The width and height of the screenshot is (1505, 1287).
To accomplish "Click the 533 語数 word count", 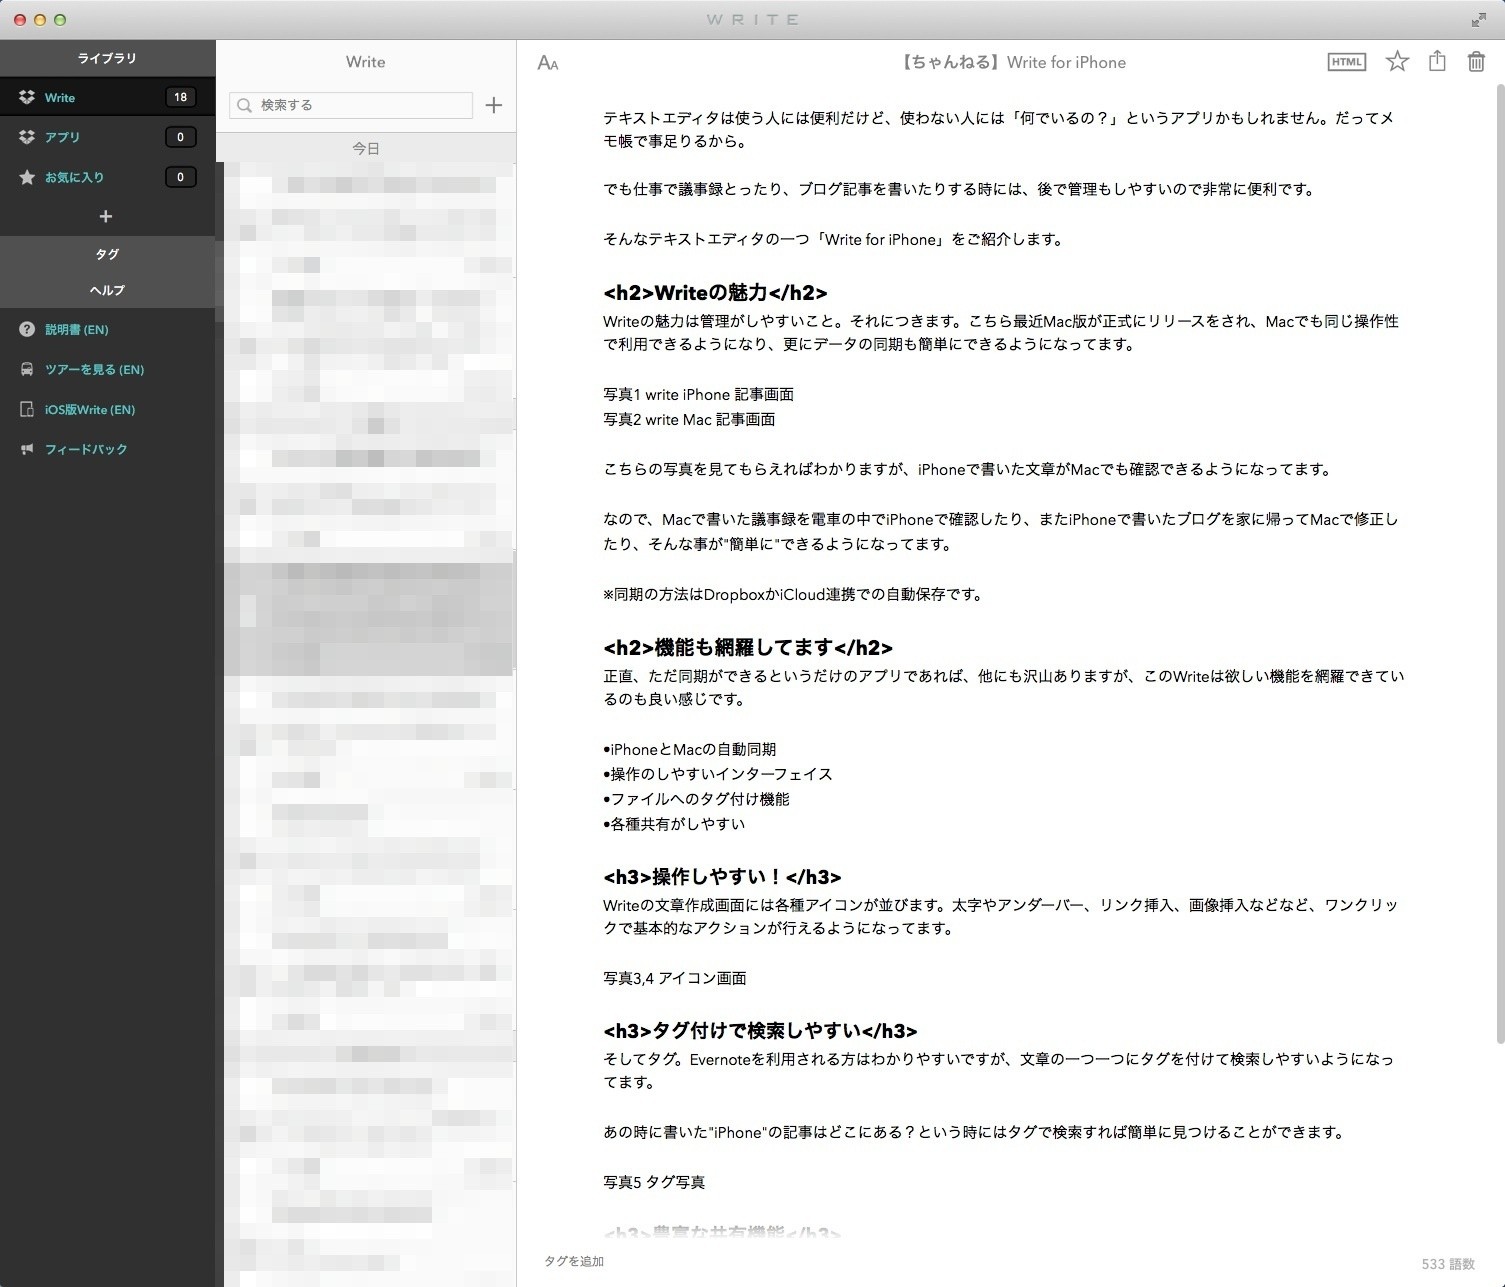I will [x=1447, y=1264].
